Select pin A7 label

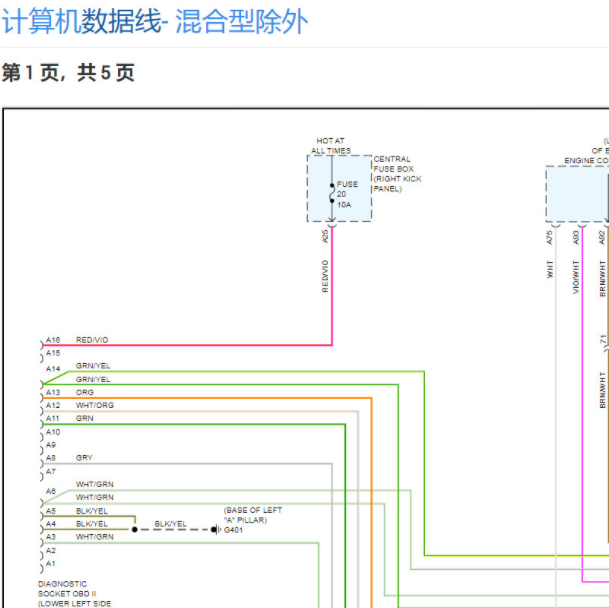click(51, 472)
